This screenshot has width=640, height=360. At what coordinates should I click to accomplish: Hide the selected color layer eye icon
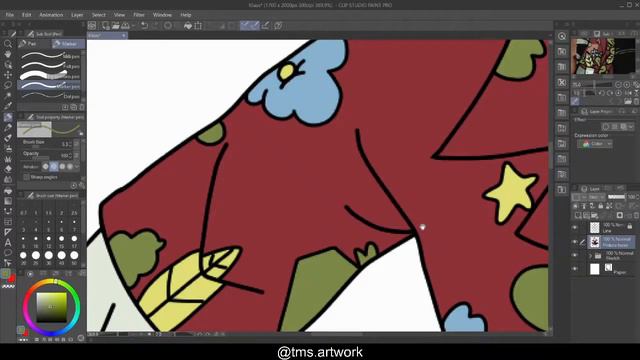click(575, 242)
